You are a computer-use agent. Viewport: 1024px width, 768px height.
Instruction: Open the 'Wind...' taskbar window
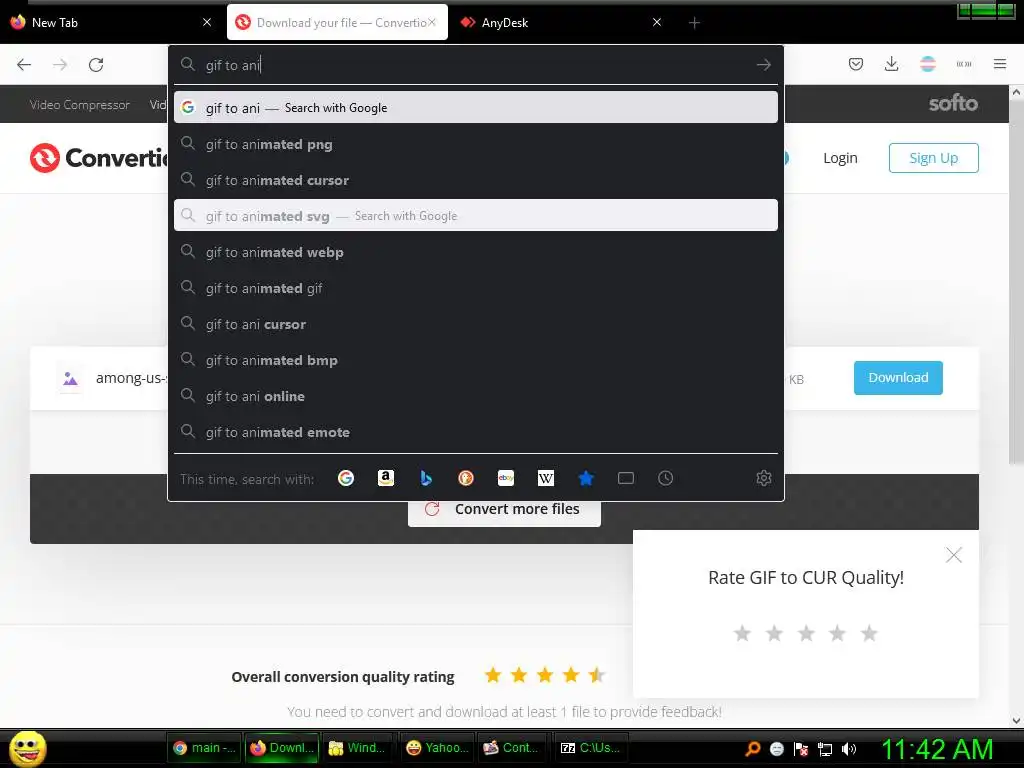coord(357,748)
